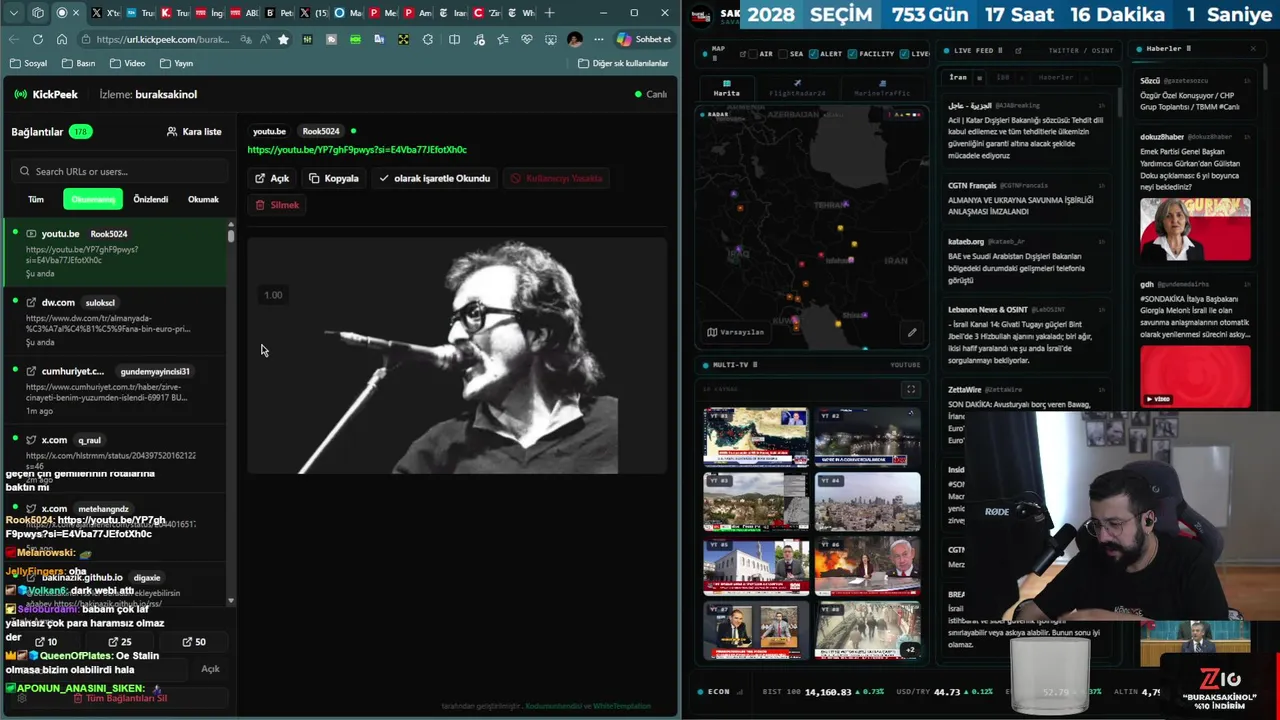Screen dimensions: 1280x720
Task: Open the browser extensions puzzle icon
Action: click(428, 39)
